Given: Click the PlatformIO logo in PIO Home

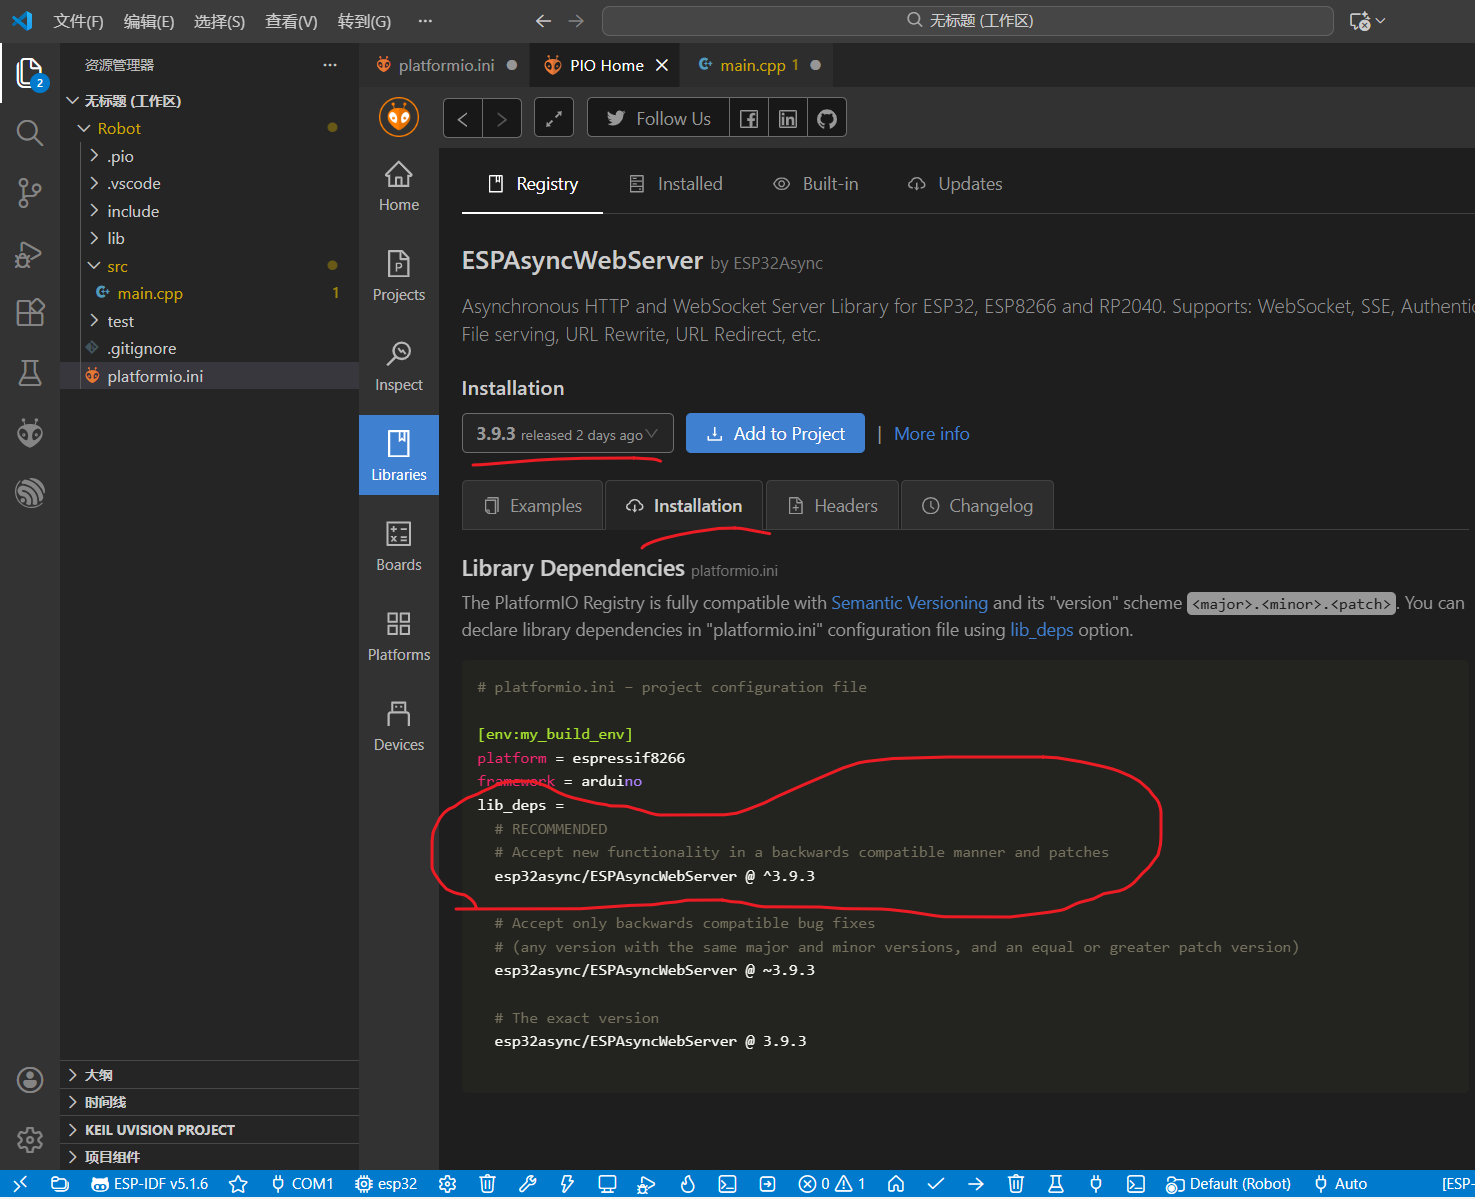Looking at the screenshot, I should pos(399,117).
